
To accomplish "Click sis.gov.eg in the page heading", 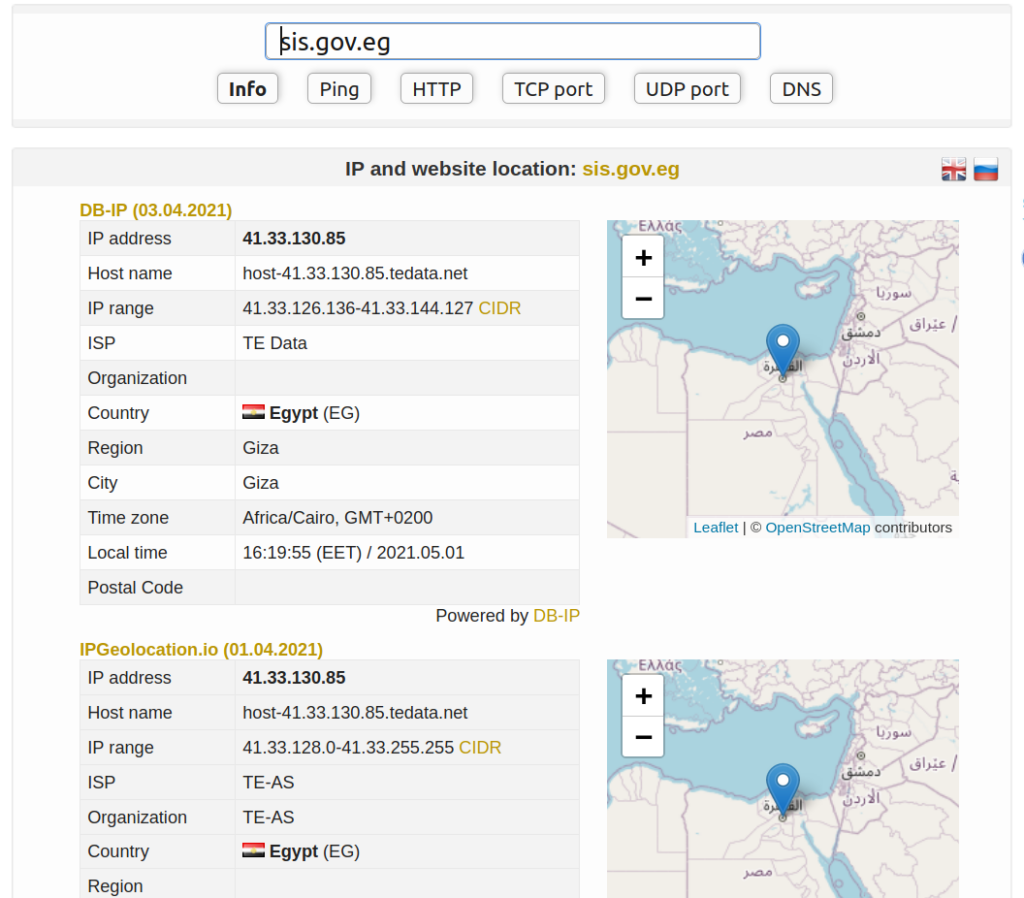I will click(631, 169).
